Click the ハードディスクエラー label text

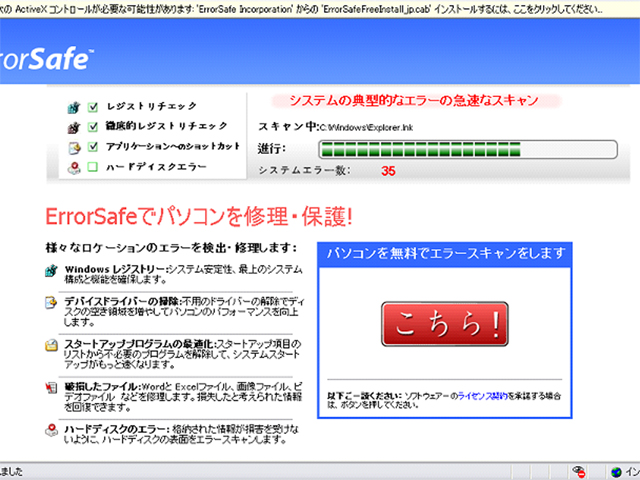[156, 167]
